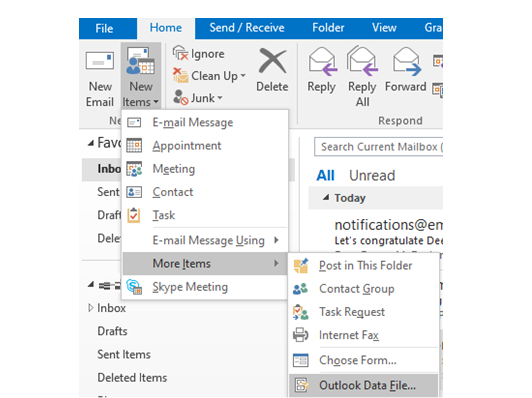532x398 pixels.
Task: Click the Task Request icon
Action: [301, 312]
